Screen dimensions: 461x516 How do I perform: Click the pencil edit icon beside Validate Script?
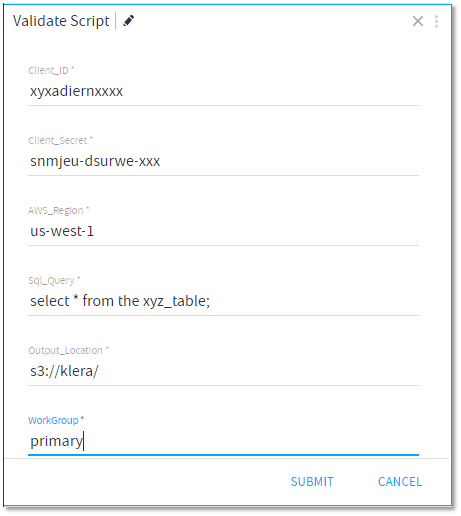point(129,21)
